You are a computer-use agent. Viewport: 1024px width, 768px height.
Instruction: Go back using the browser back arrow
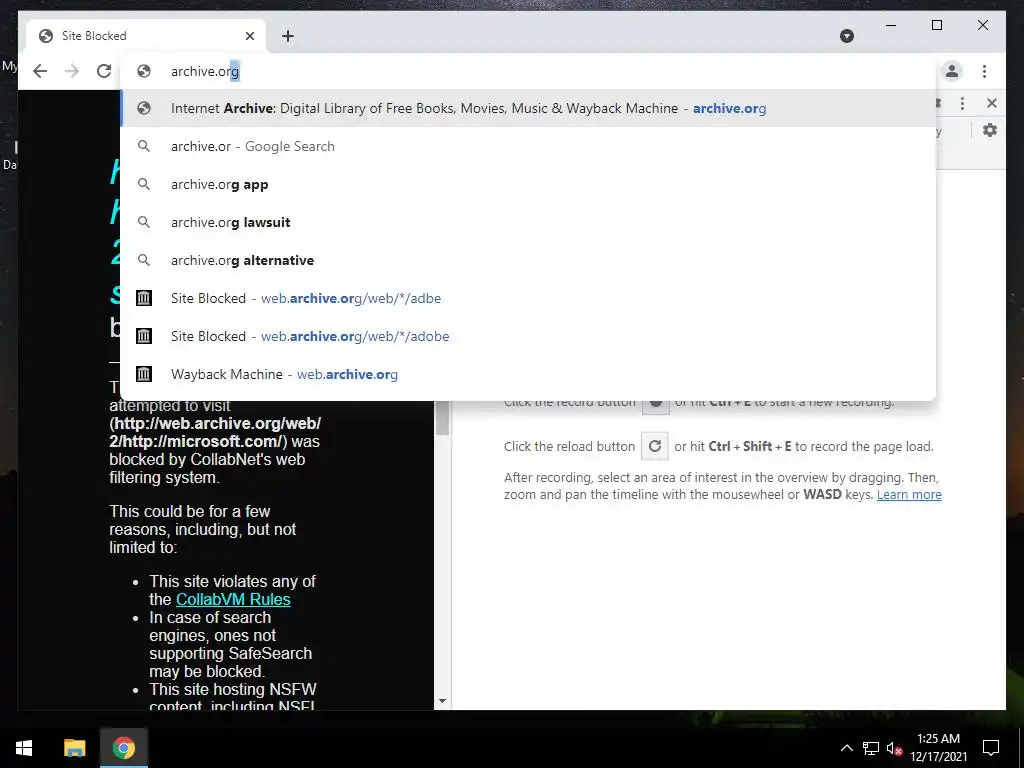tap(40, 71)
